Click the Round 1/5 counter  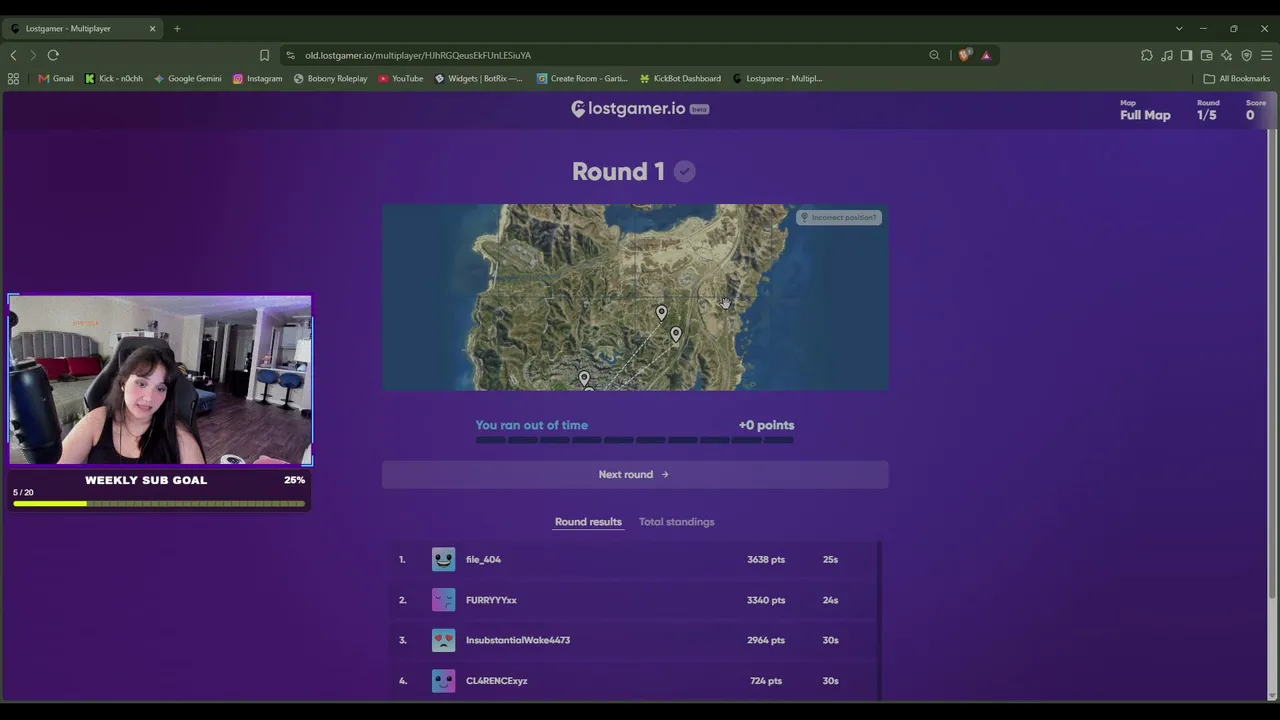pyautogui.click(x=1208, y=110)
